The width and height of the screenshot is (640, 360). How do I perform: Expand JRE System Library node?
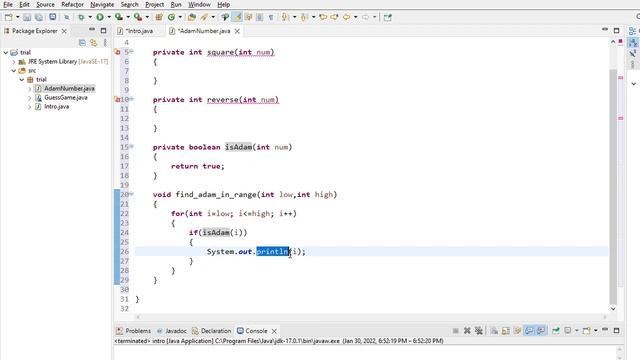tap(14, 62)
